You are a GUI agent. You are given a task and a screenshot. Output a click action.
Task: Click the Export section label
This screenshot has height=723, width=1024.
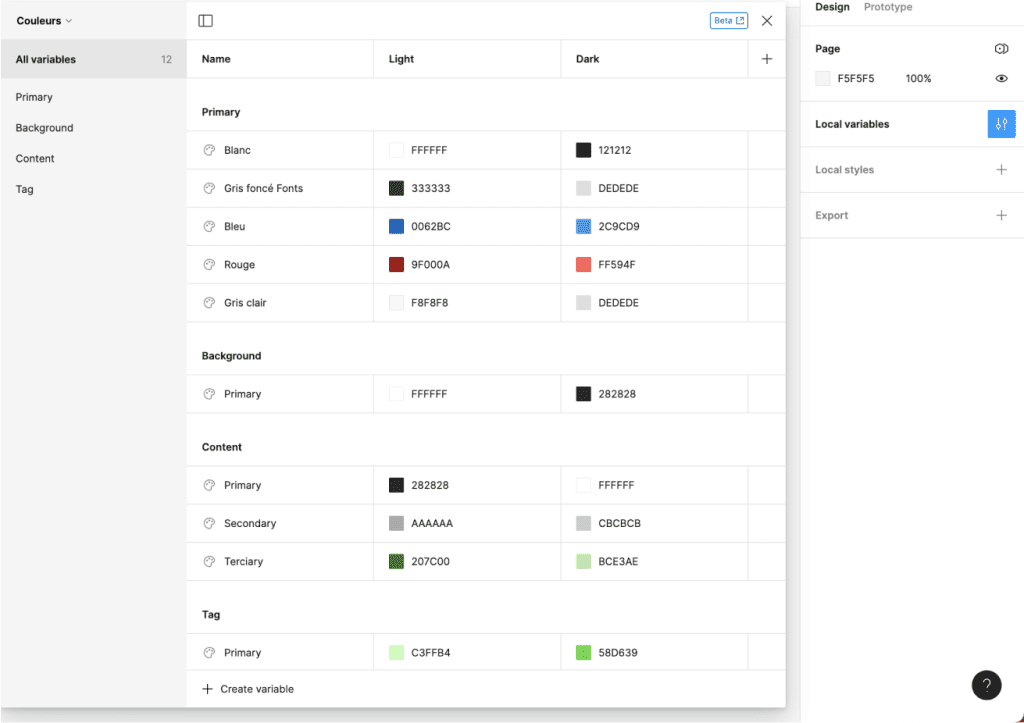pos(831,216)
